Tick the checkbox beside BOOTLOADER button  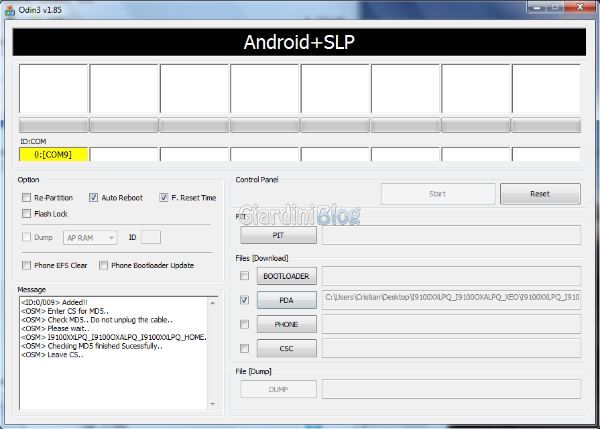point(244,276)
